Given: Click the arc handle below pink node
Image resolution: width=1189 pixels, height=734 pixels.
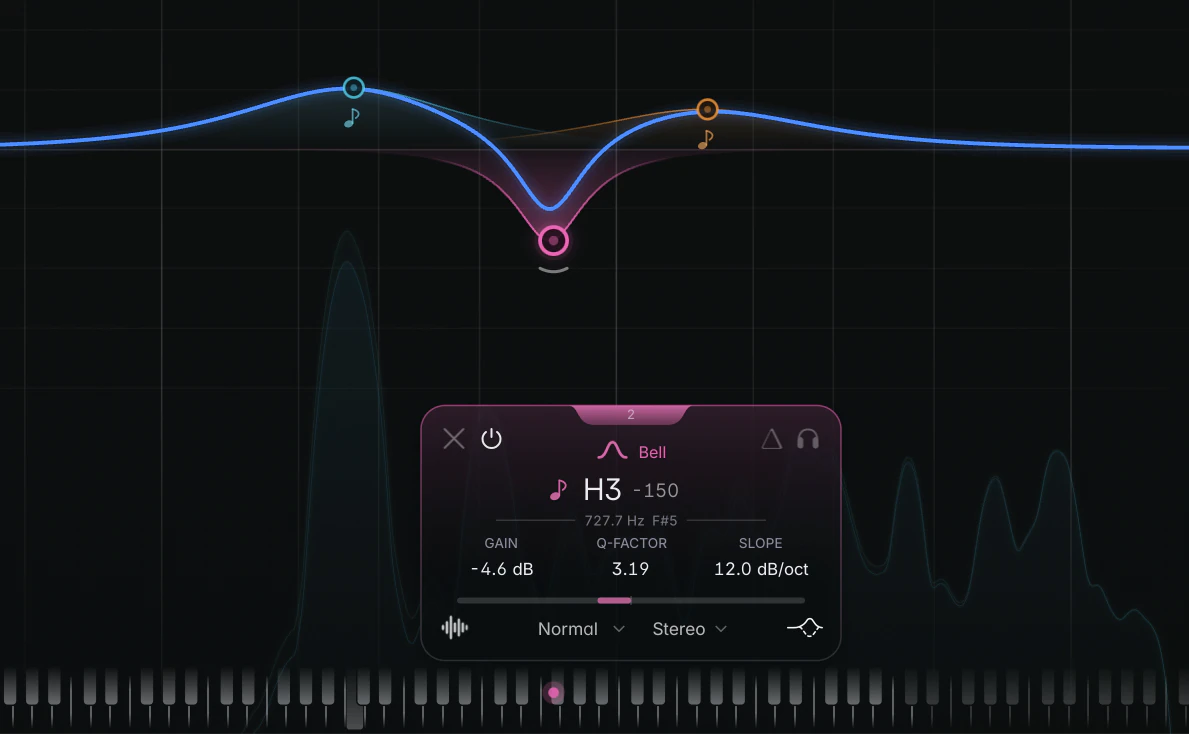Looking at the screenshot, I should coord(554,269).
